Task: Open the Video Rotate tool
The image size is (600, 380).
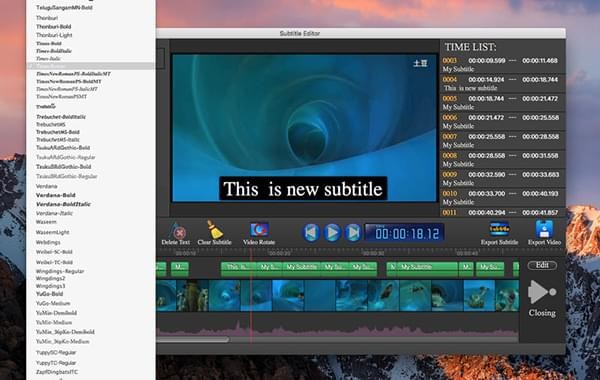Action: click(259, 230)
